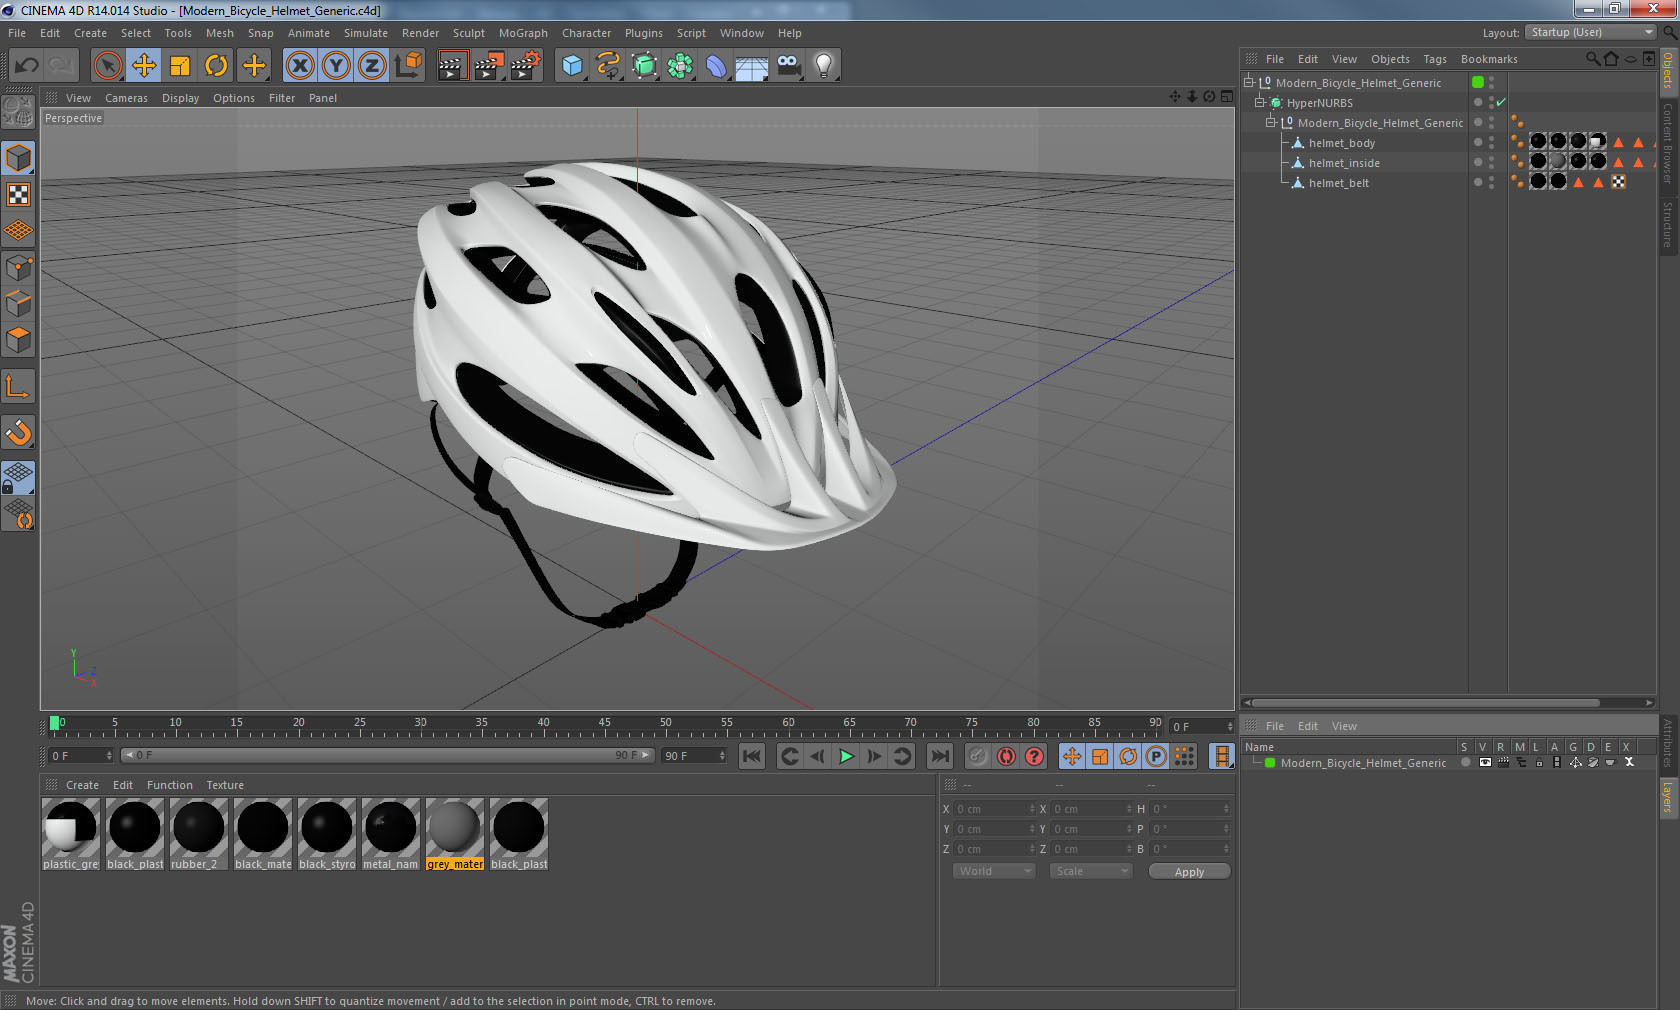Viewport: 1680px width, 1010px height.
Task: Render to Picture Viewer
Action: (489, 66)
